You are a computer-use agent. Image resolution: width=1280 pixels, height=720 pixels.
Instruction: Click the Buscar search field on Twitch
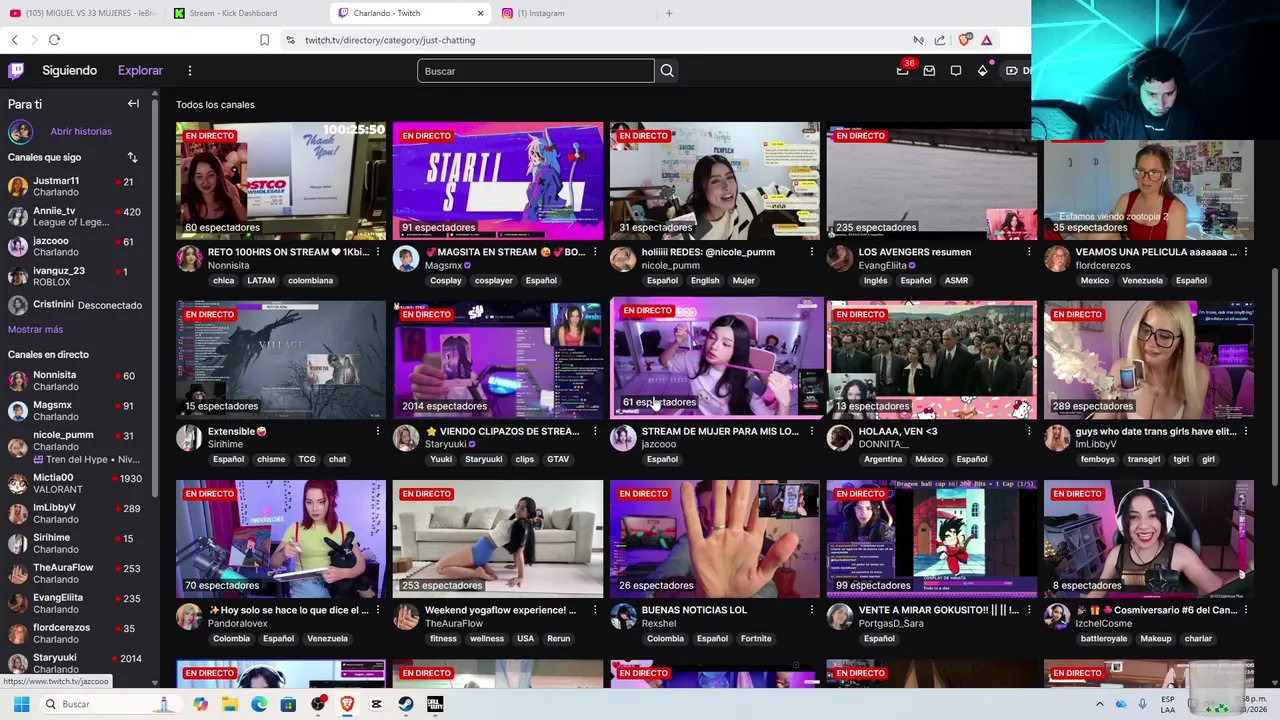click(535, 71)
